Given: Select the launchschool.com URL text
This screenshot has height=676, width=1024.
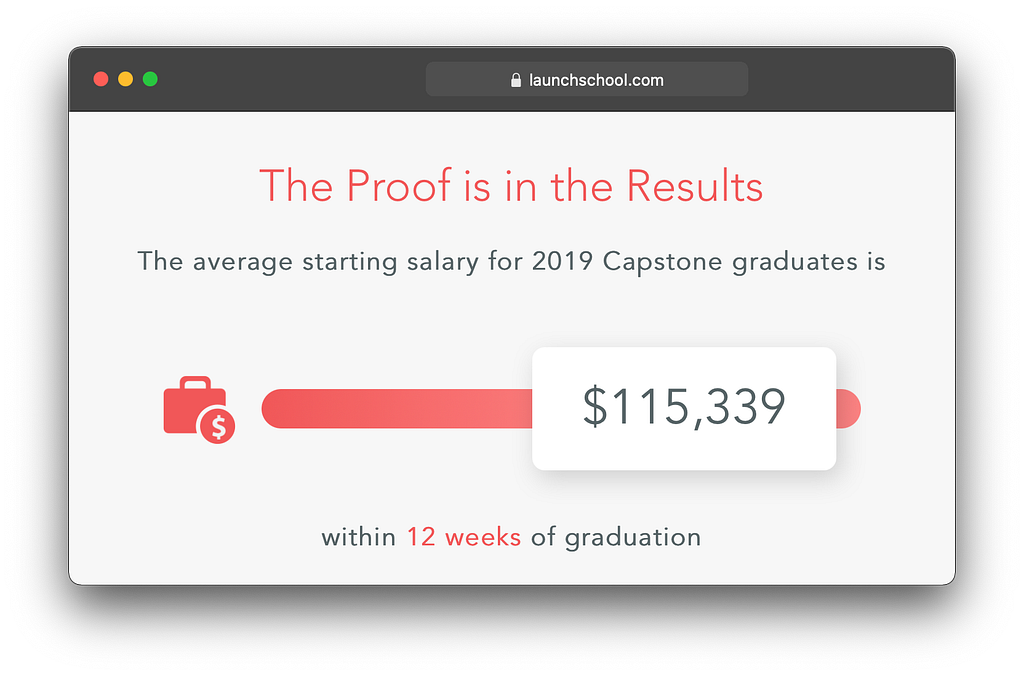Looking at the screenshot, I should click(596, 80).
